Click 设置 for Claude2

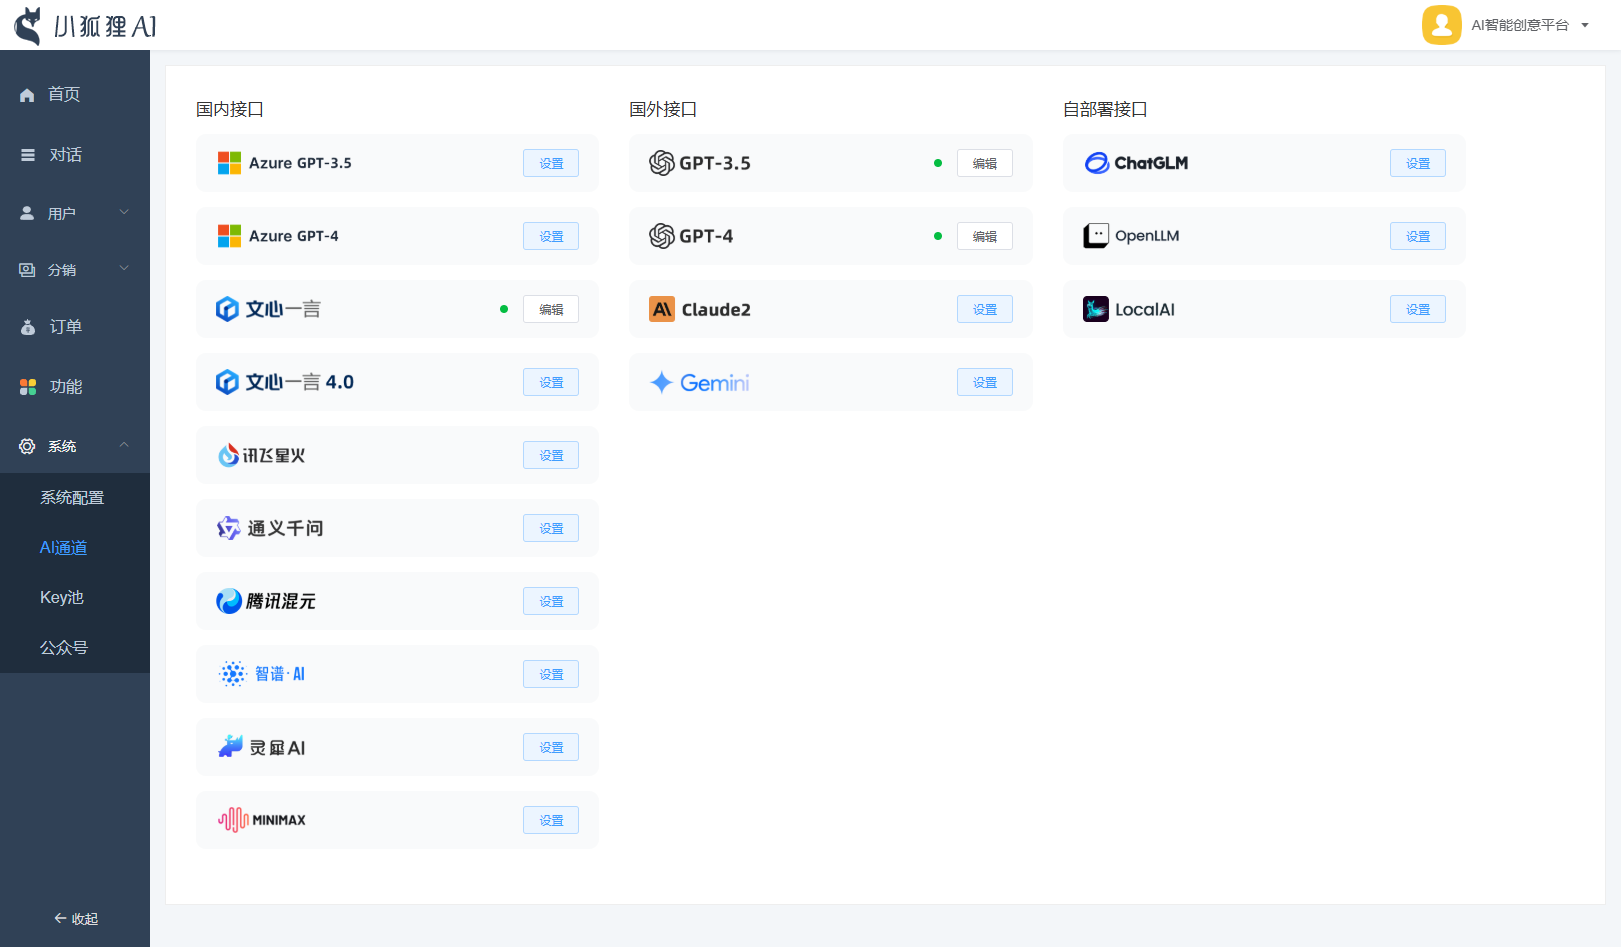(985, 309)
